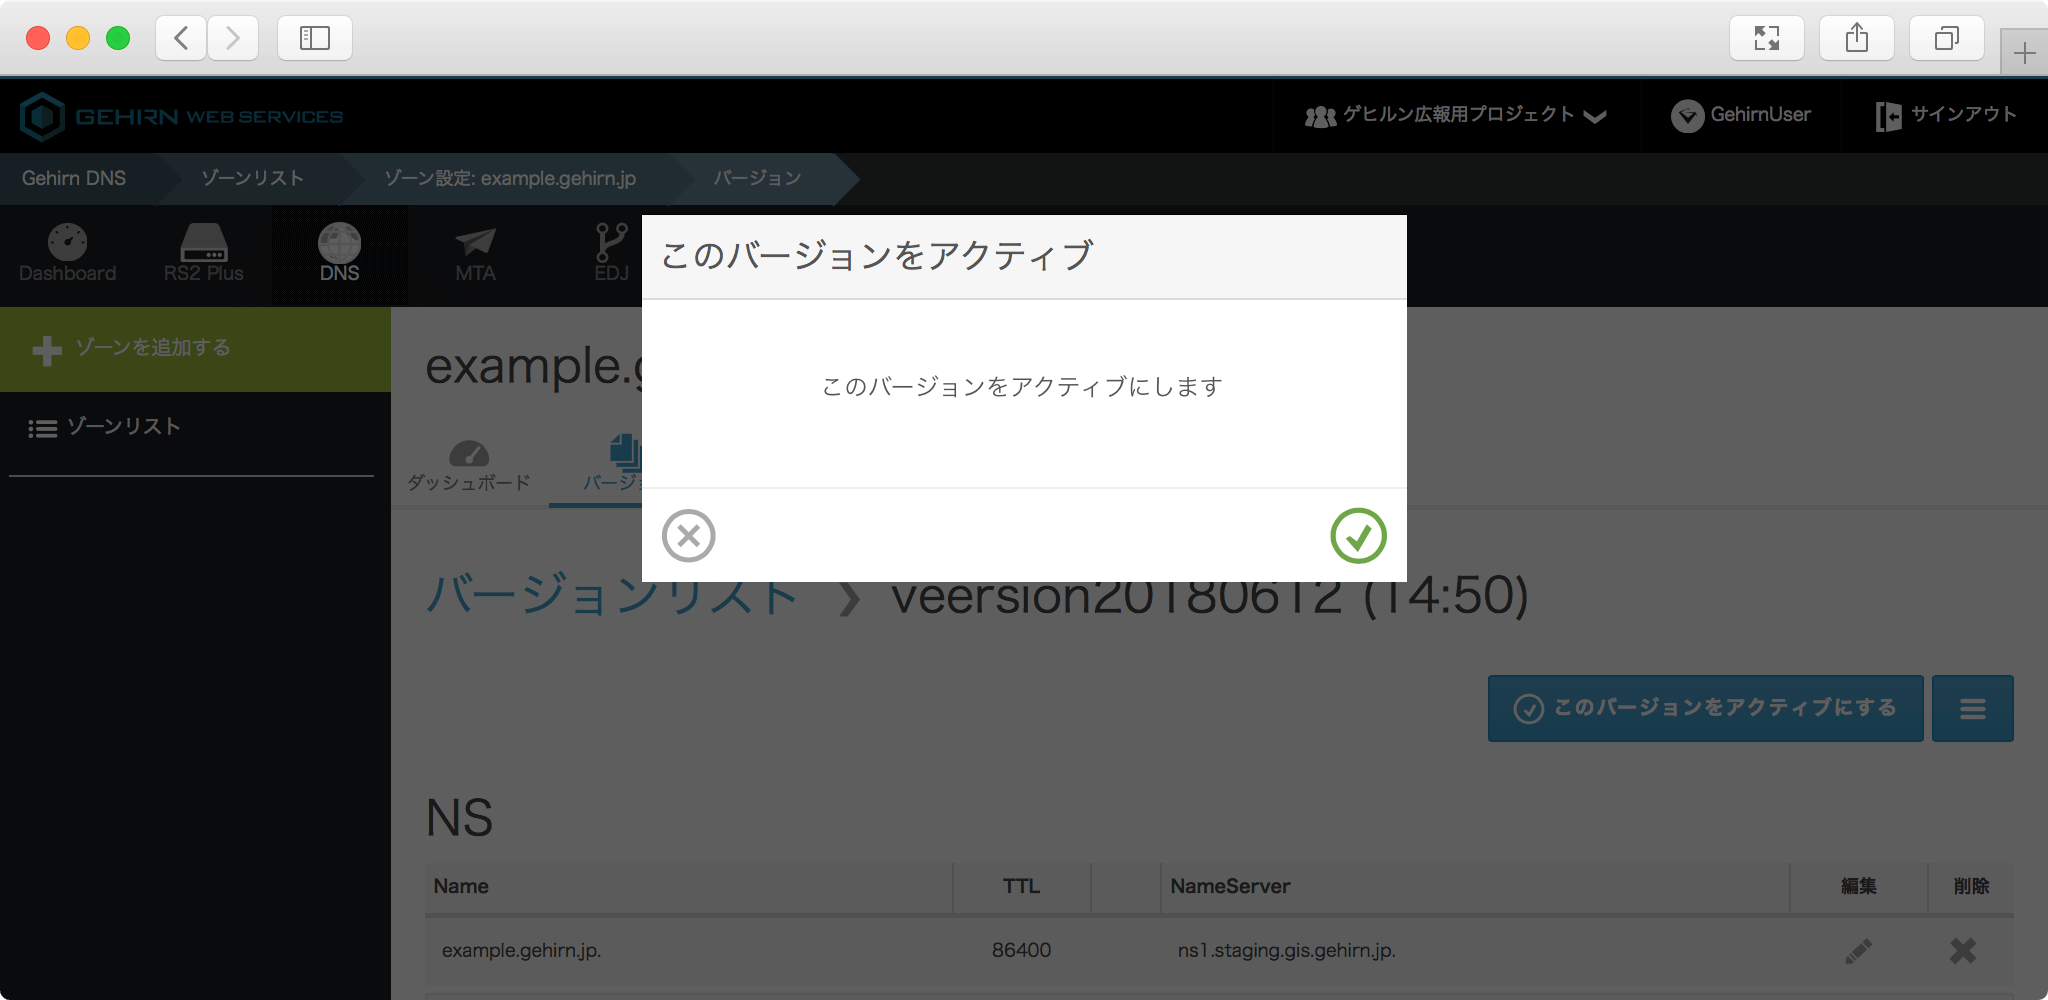Open the Dashboard service icon
The height and width of the screenshot is (1000, 2048).
coord(67,254)
